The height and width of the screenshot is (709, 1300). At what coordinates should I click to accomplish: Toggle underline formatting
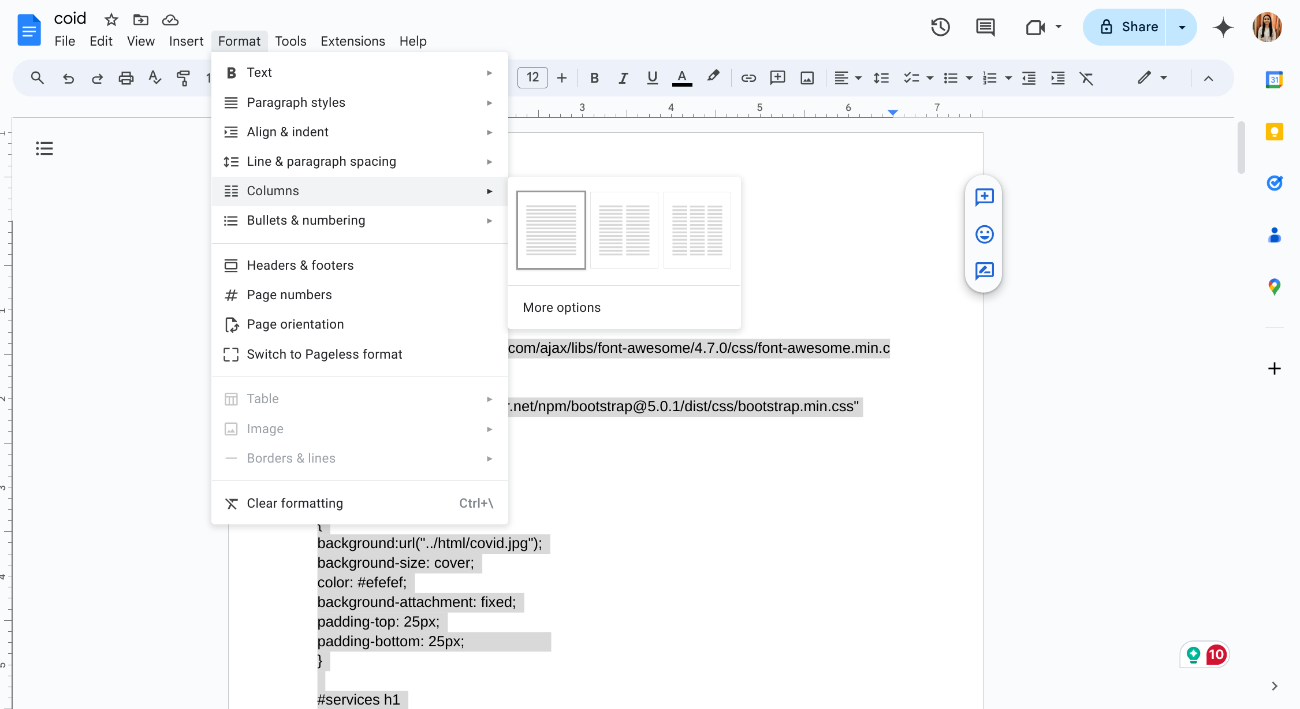tap(651, 77)
